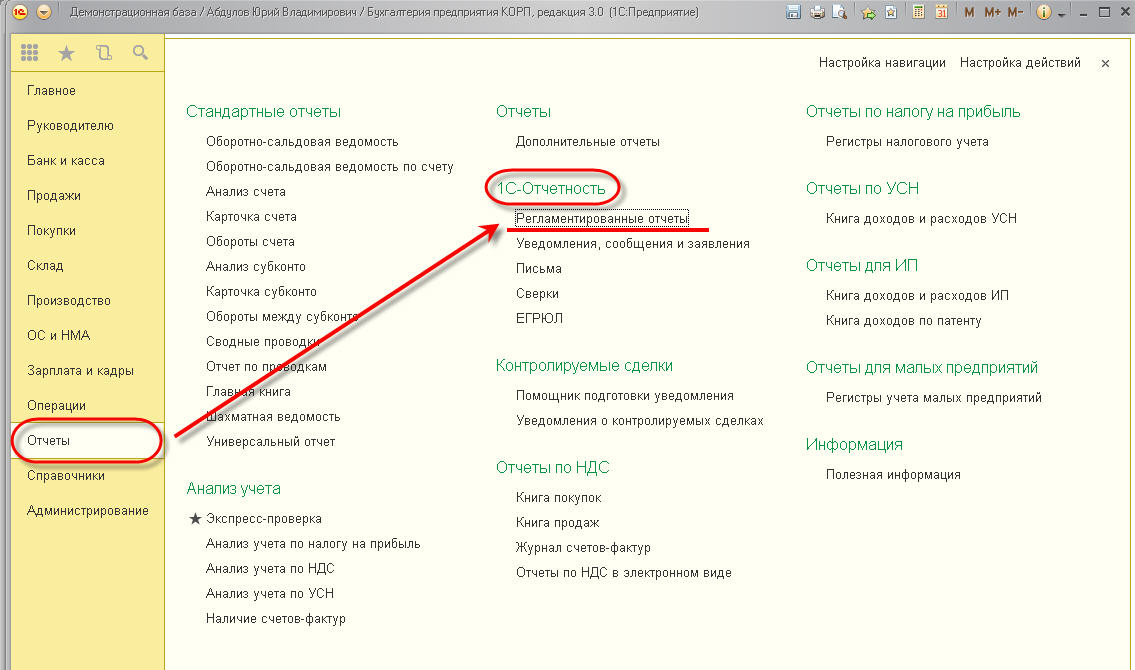Click the Save floppy disk icon
This screenshot has height=670, width=1135.
pos(793,12)
